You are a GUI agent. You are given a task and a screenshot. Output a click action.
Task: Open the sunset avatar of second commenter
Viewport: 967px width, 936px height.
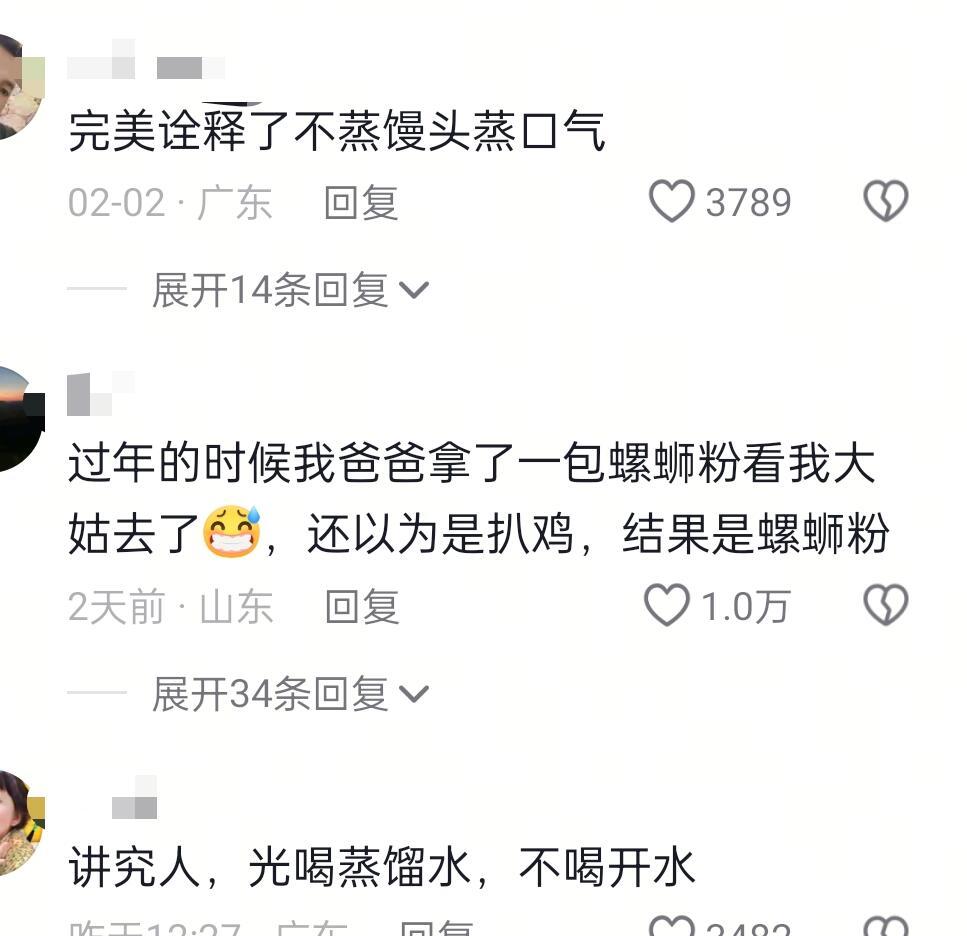point(22,419)
